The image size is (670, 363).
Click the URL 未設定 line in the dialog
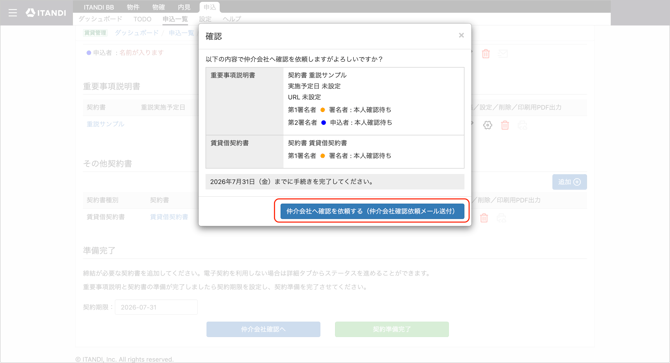(x=304, y=97)
